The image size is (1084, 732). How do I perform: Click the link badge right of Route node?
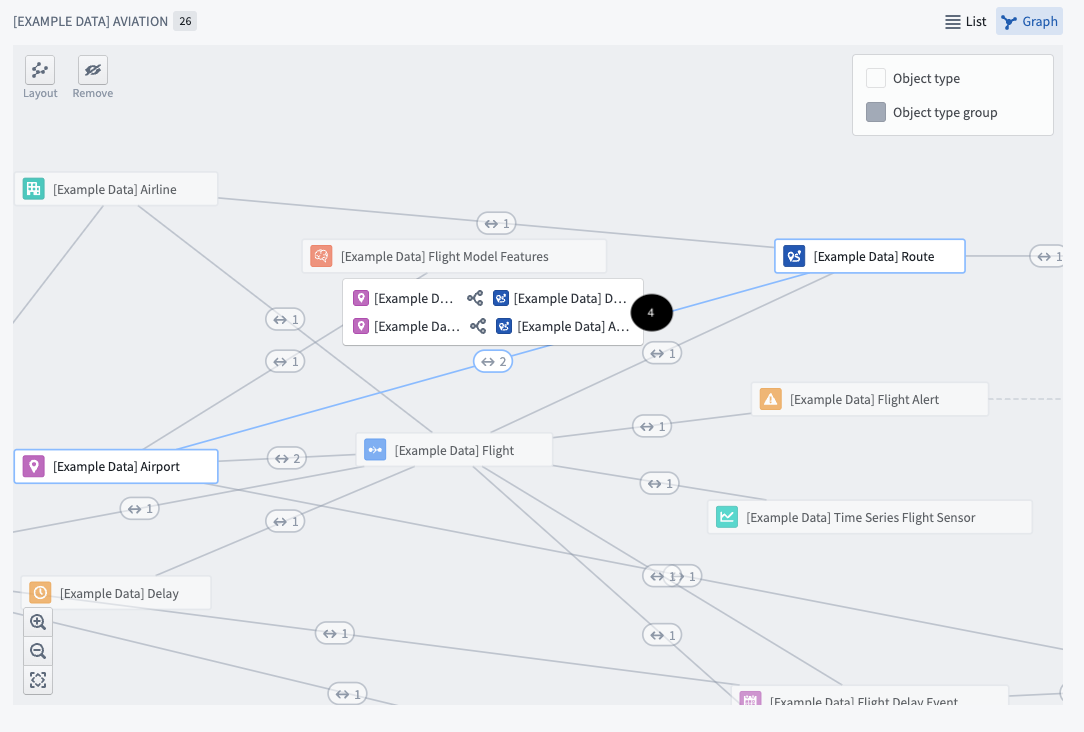1047,256
